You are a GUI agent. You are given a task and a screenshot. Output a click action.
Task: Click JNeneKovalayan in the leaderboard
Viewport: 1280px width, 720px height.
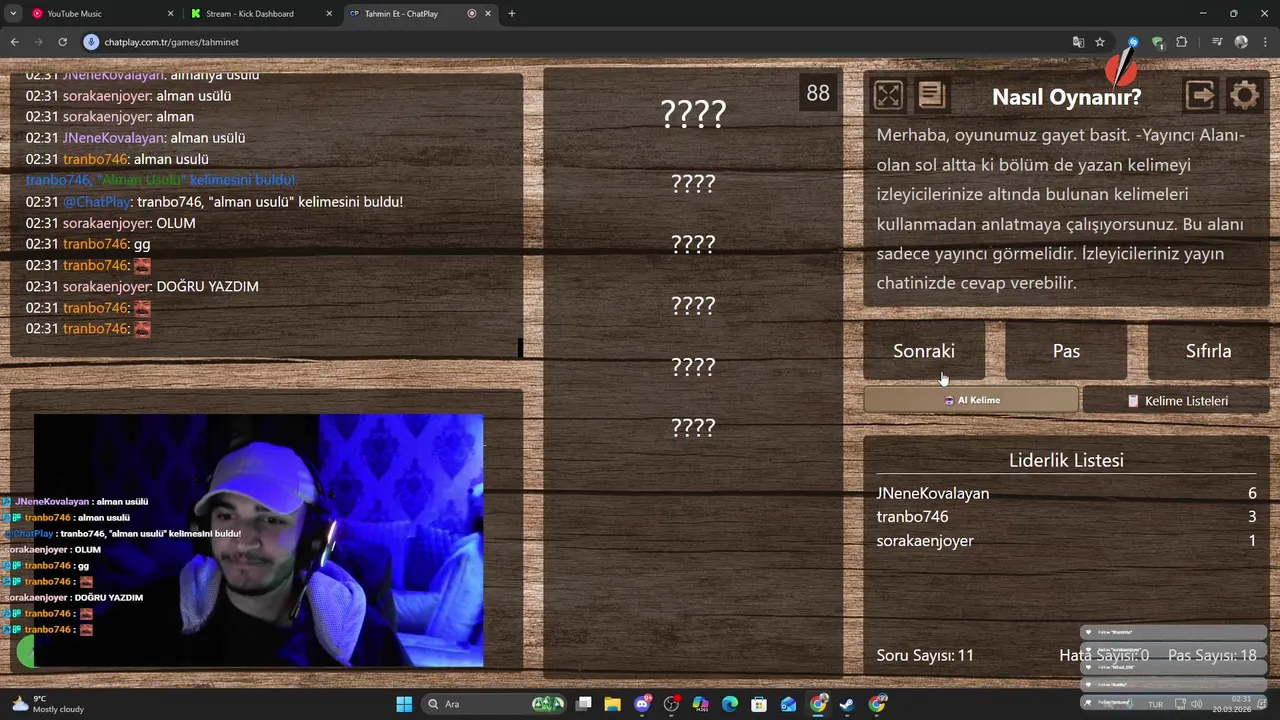(933, 493)
